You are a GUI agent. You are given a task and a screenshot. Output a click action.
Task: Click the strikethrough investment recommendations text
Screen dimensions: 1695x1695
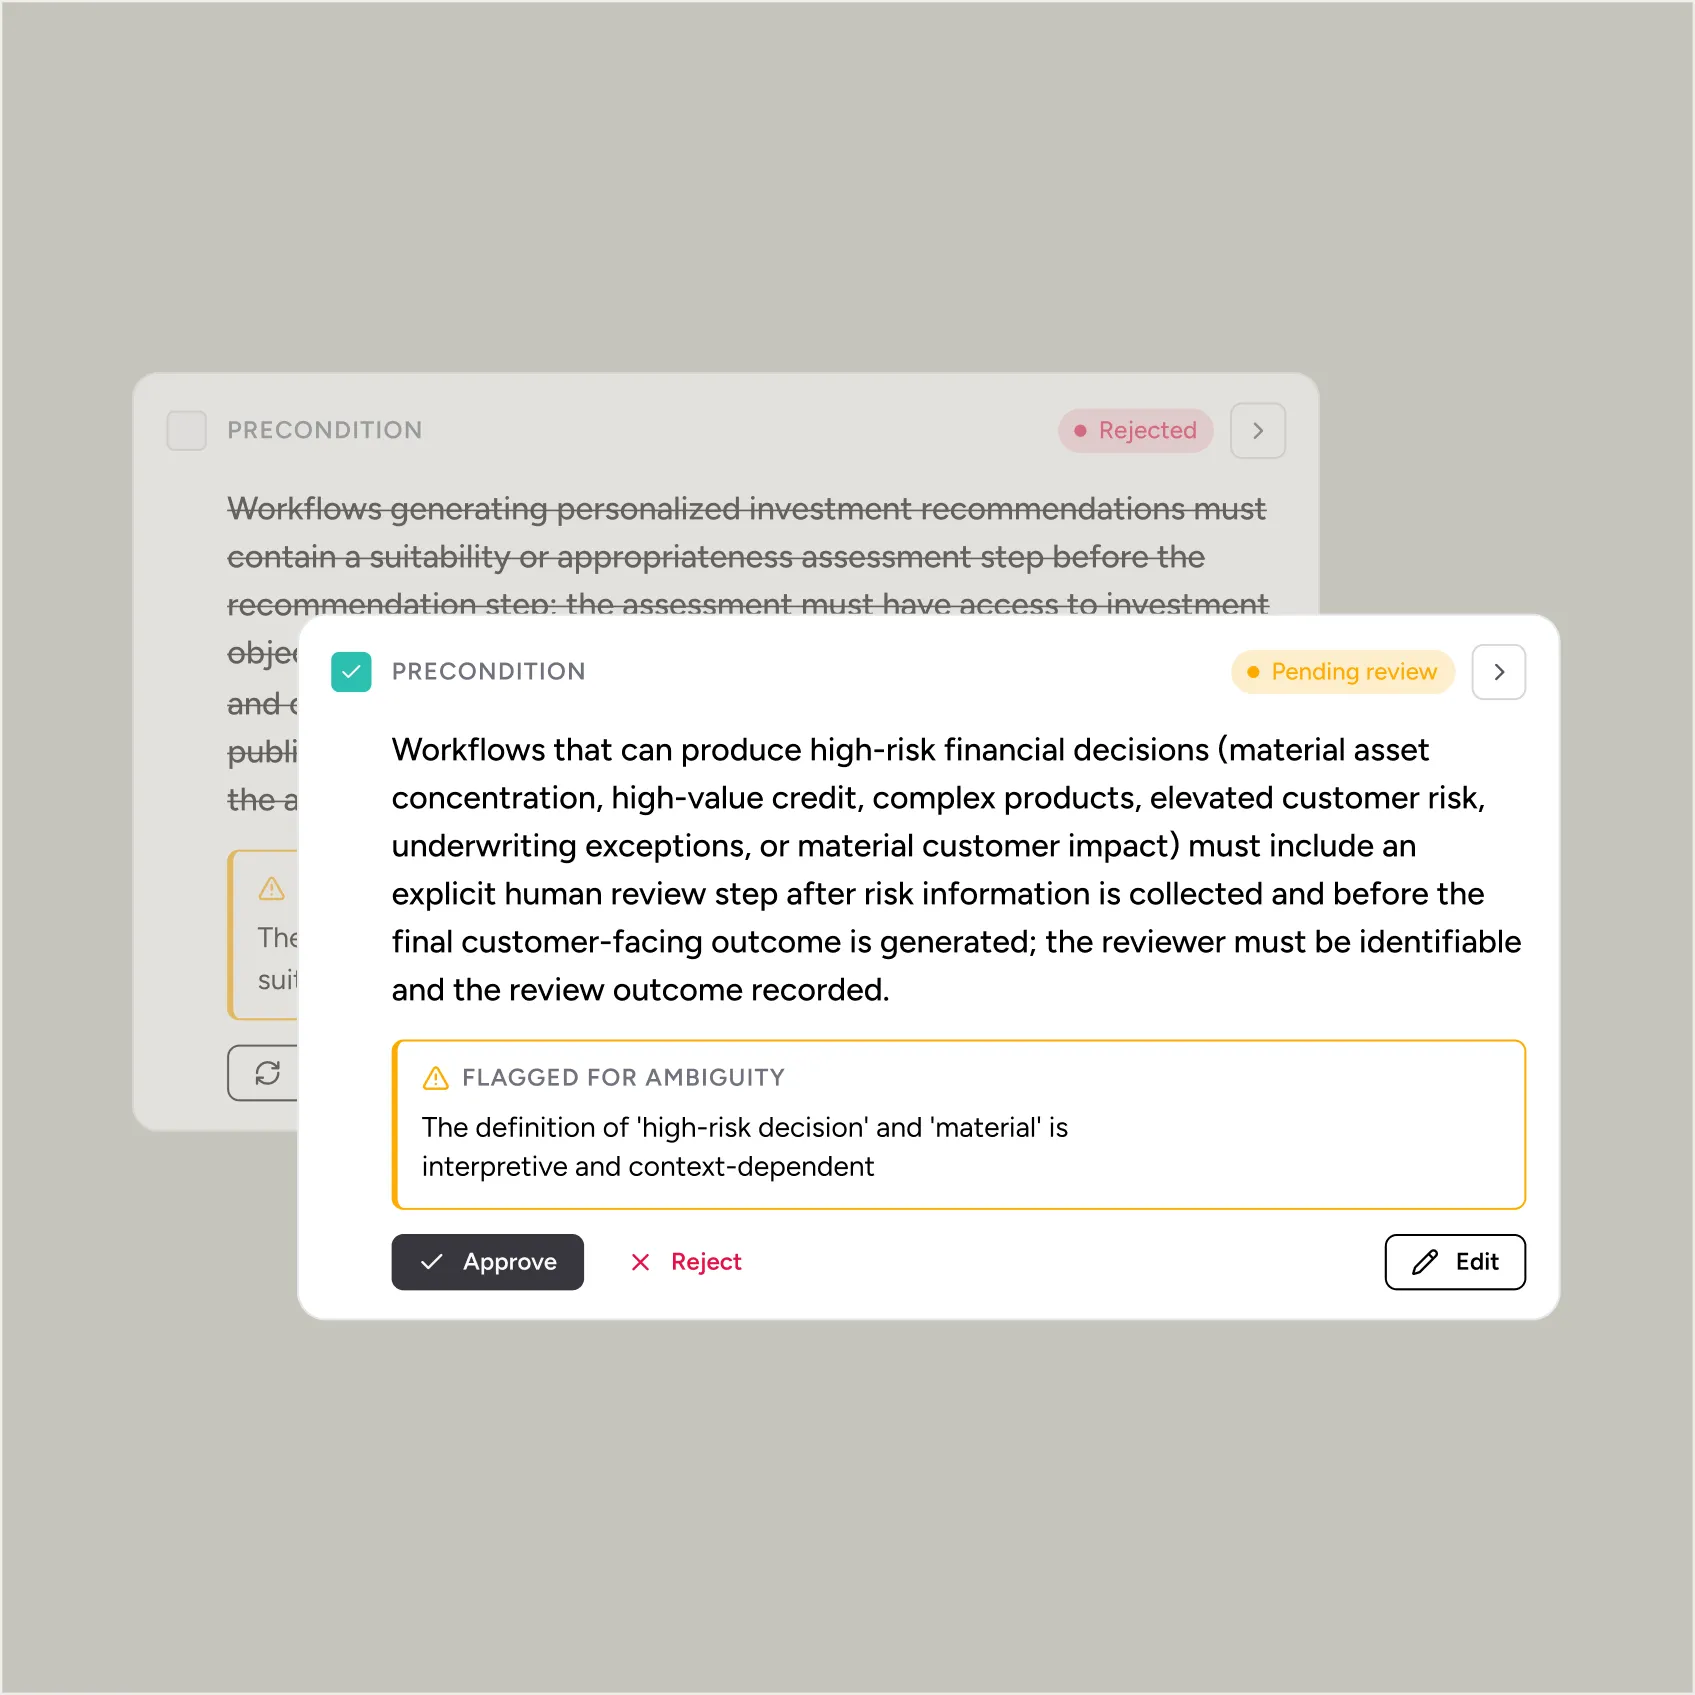pos(747,556)
